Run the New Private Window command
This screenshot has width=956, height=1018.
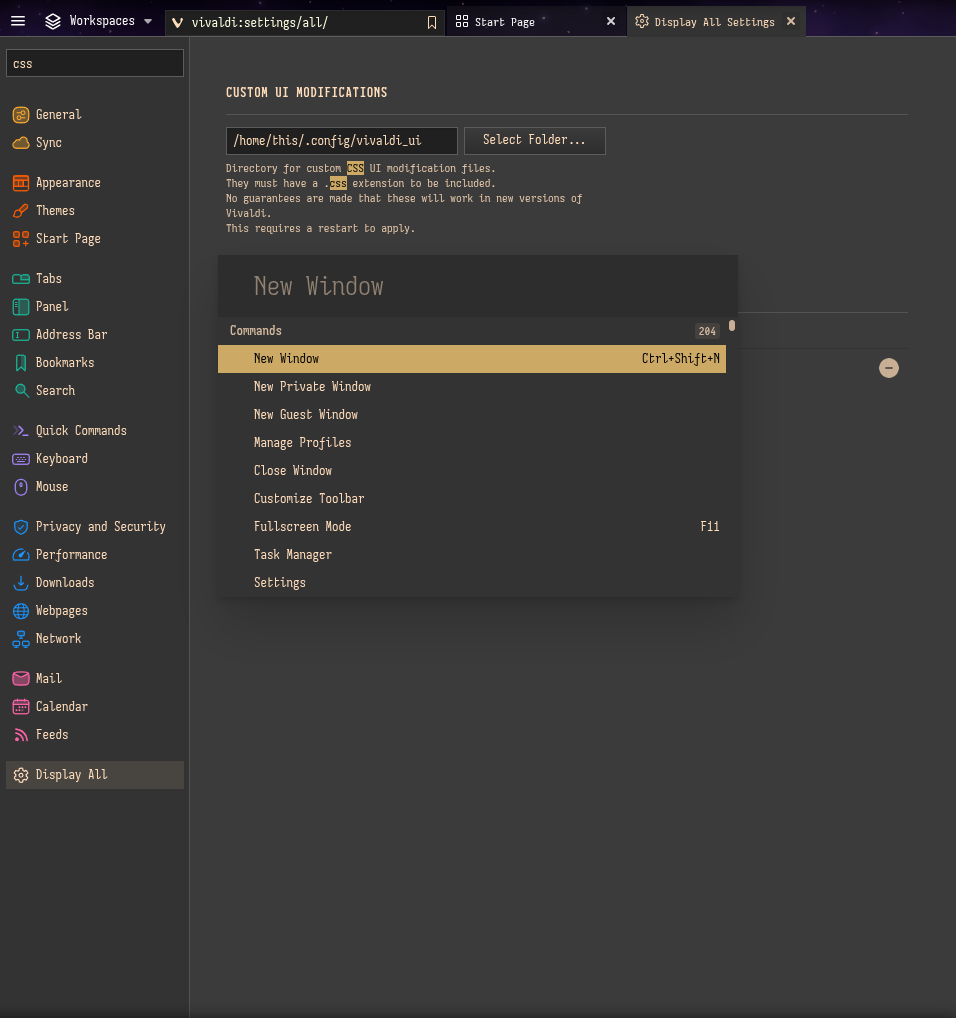(472, 387)
